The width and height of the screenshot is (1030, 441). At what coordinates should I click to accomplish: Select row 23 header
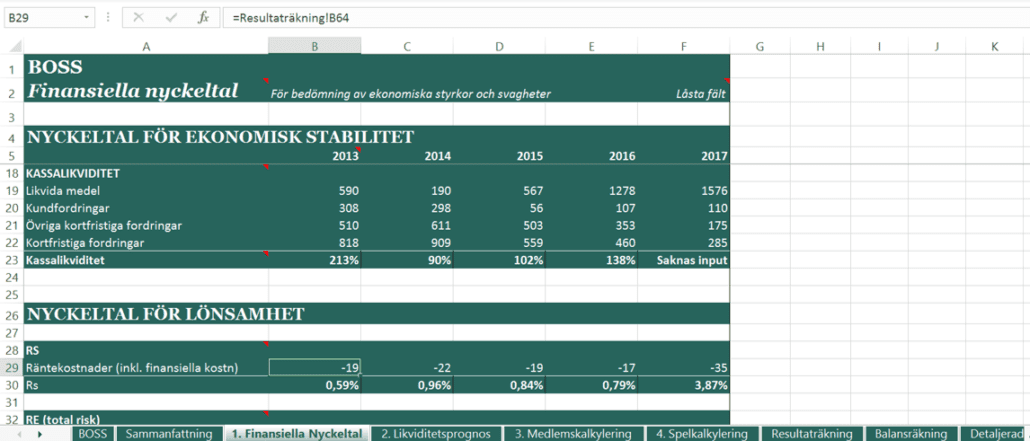point(12,260)
